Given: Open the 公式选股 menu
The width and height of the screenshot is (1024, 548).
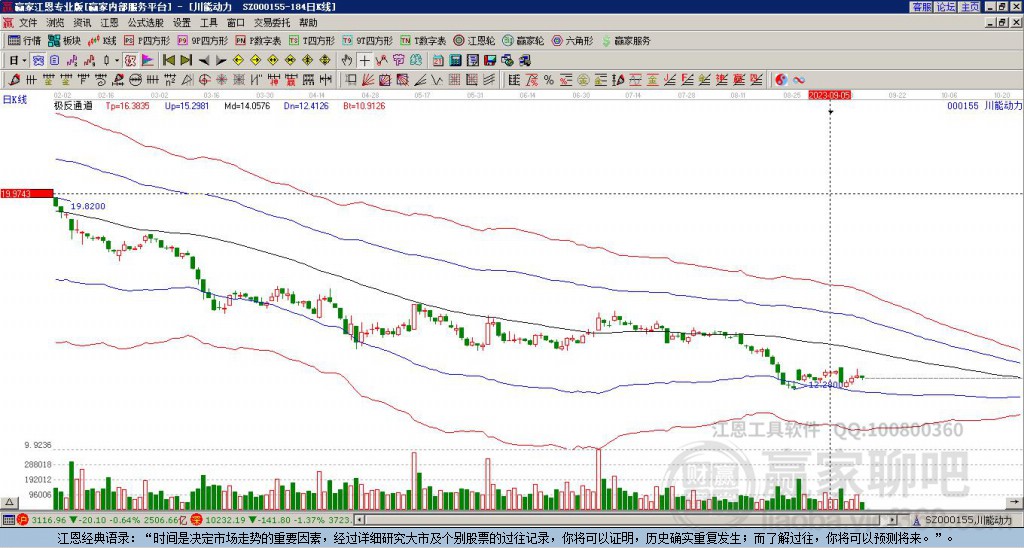Looking at the screenshot, I should coord(146,23).
